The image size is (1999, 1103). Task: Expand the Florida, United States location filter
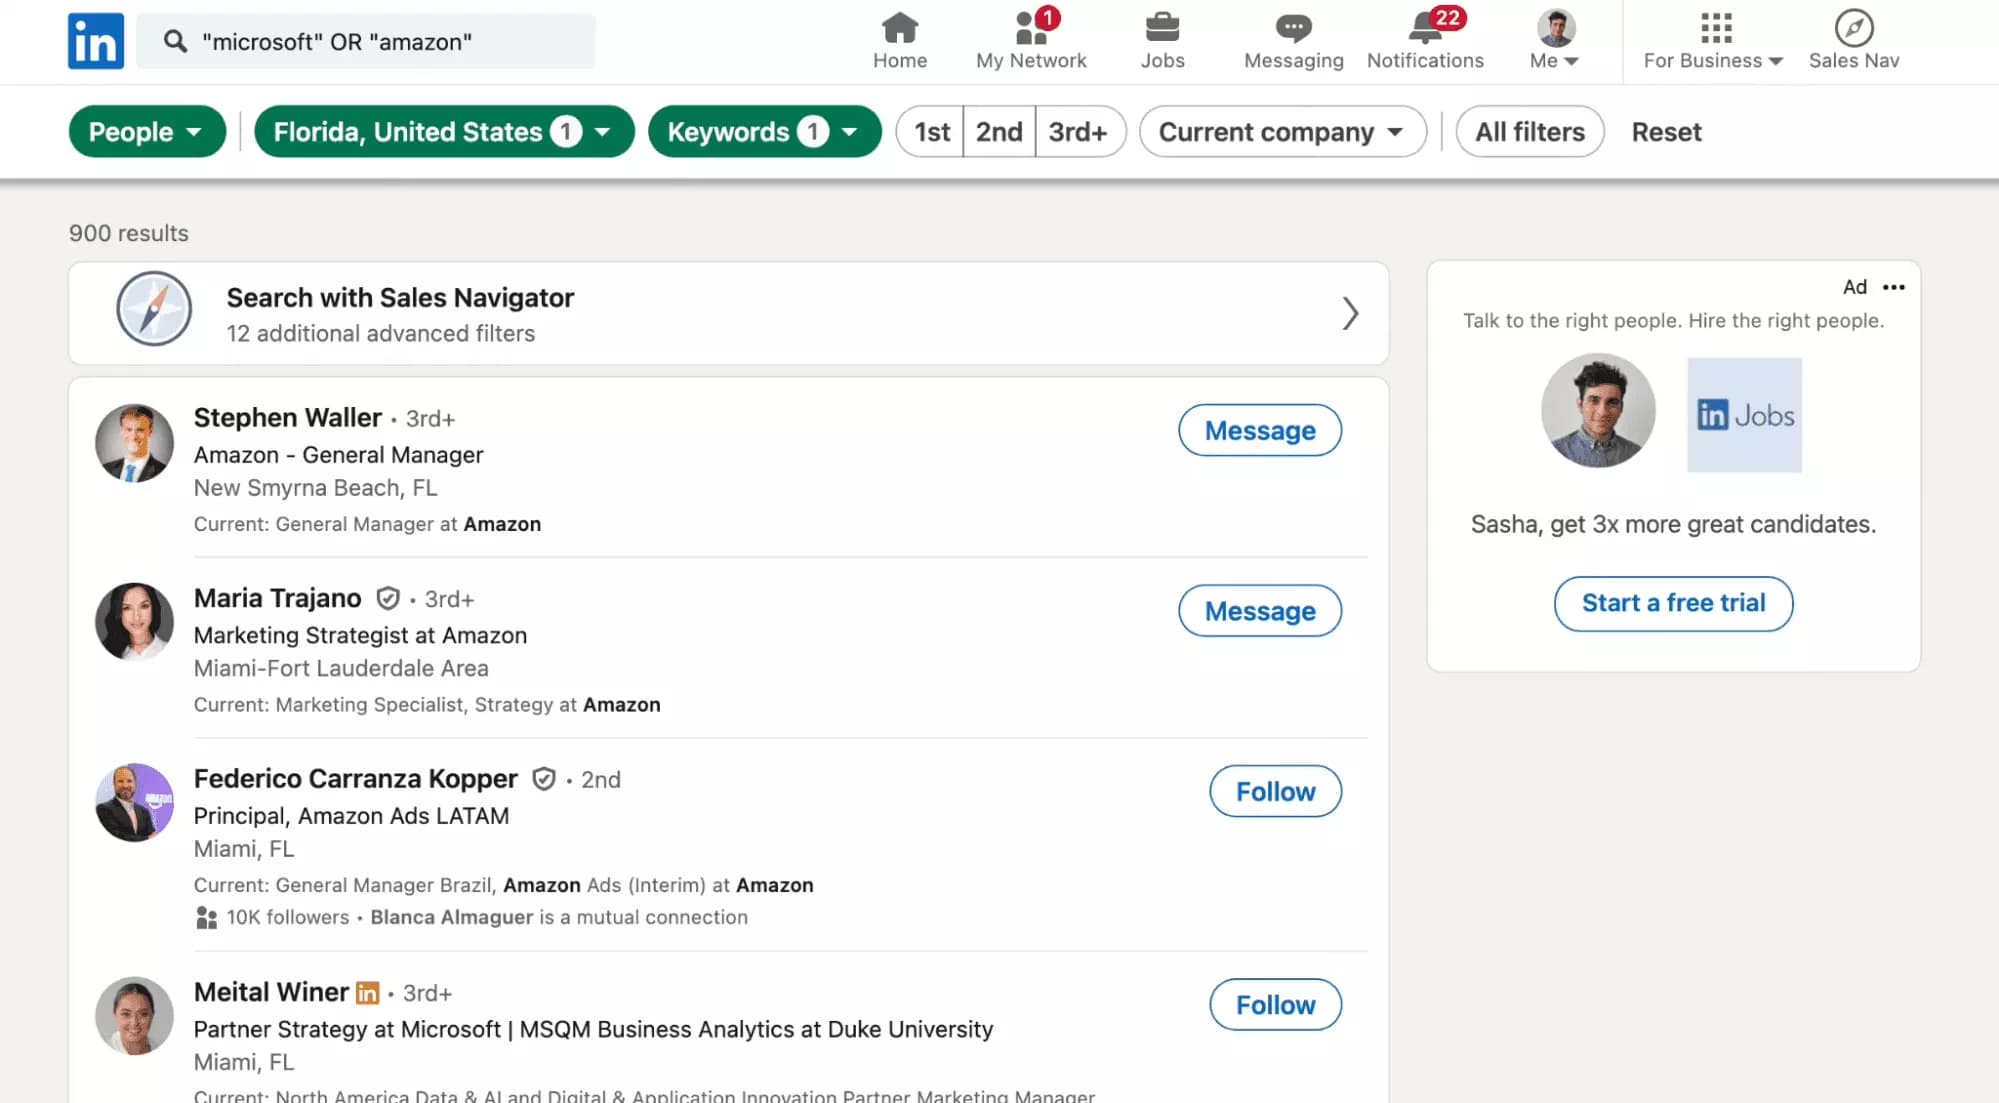coord(444,132)
